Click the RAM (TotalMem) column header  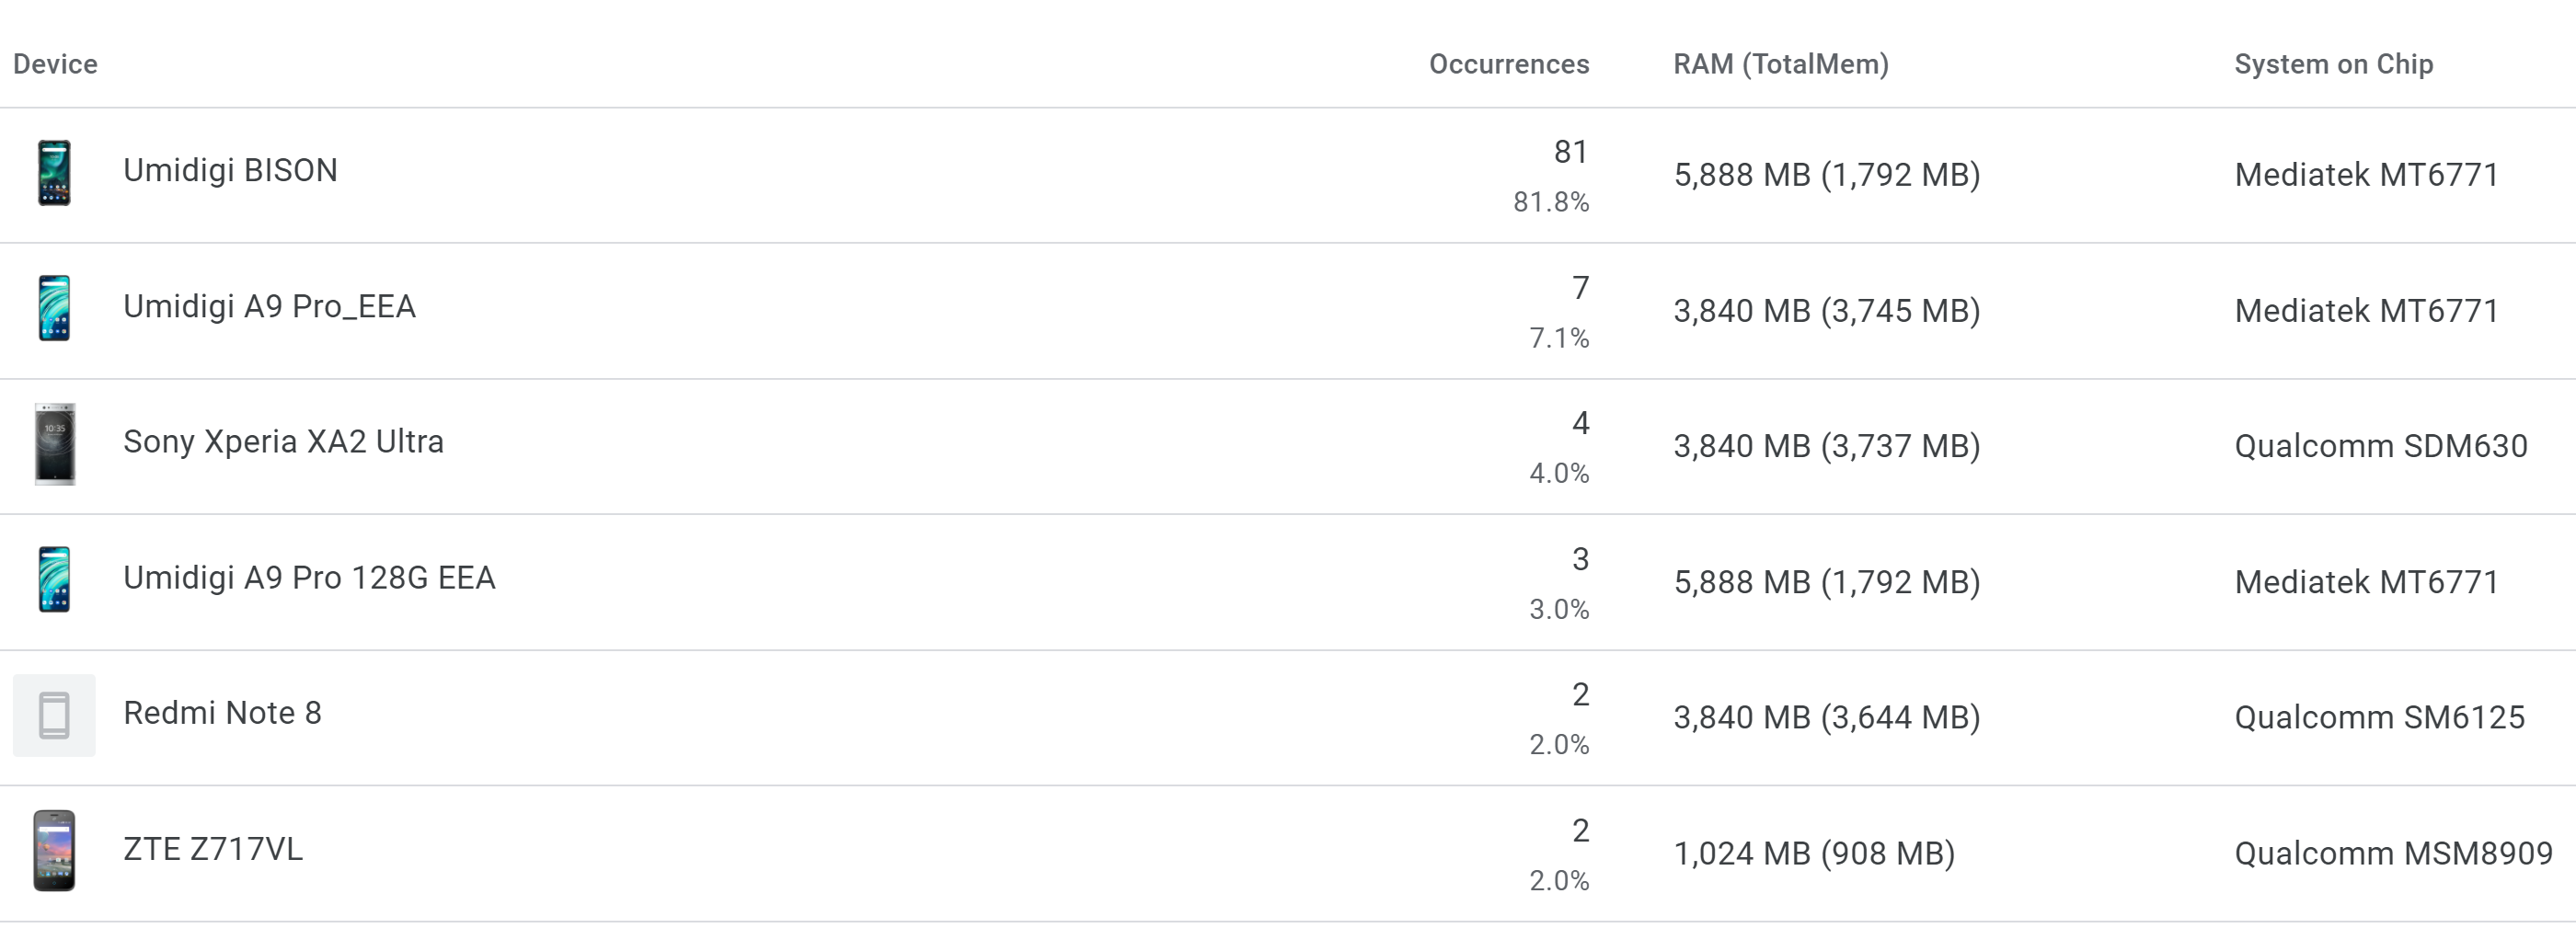click(1780, 64)
